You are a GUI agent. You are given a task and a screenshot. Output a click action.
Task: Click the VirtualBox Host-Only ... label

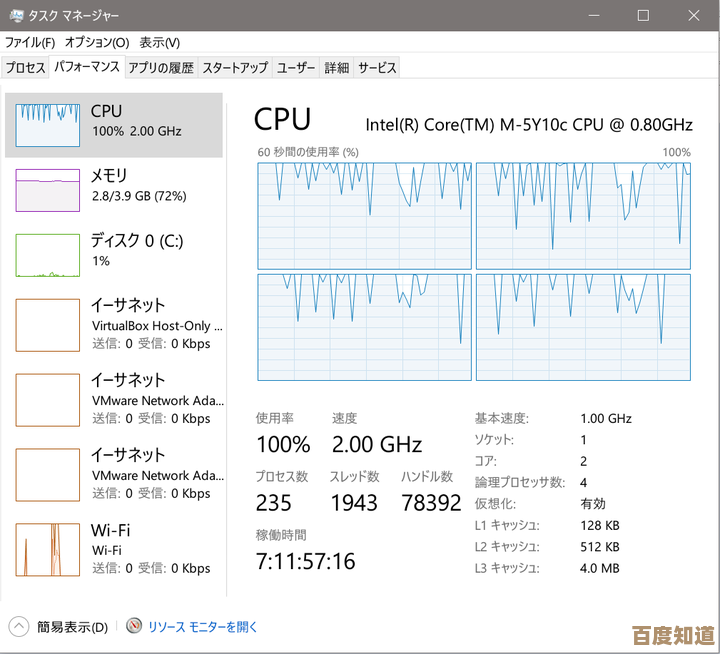[x=157, y=326]
